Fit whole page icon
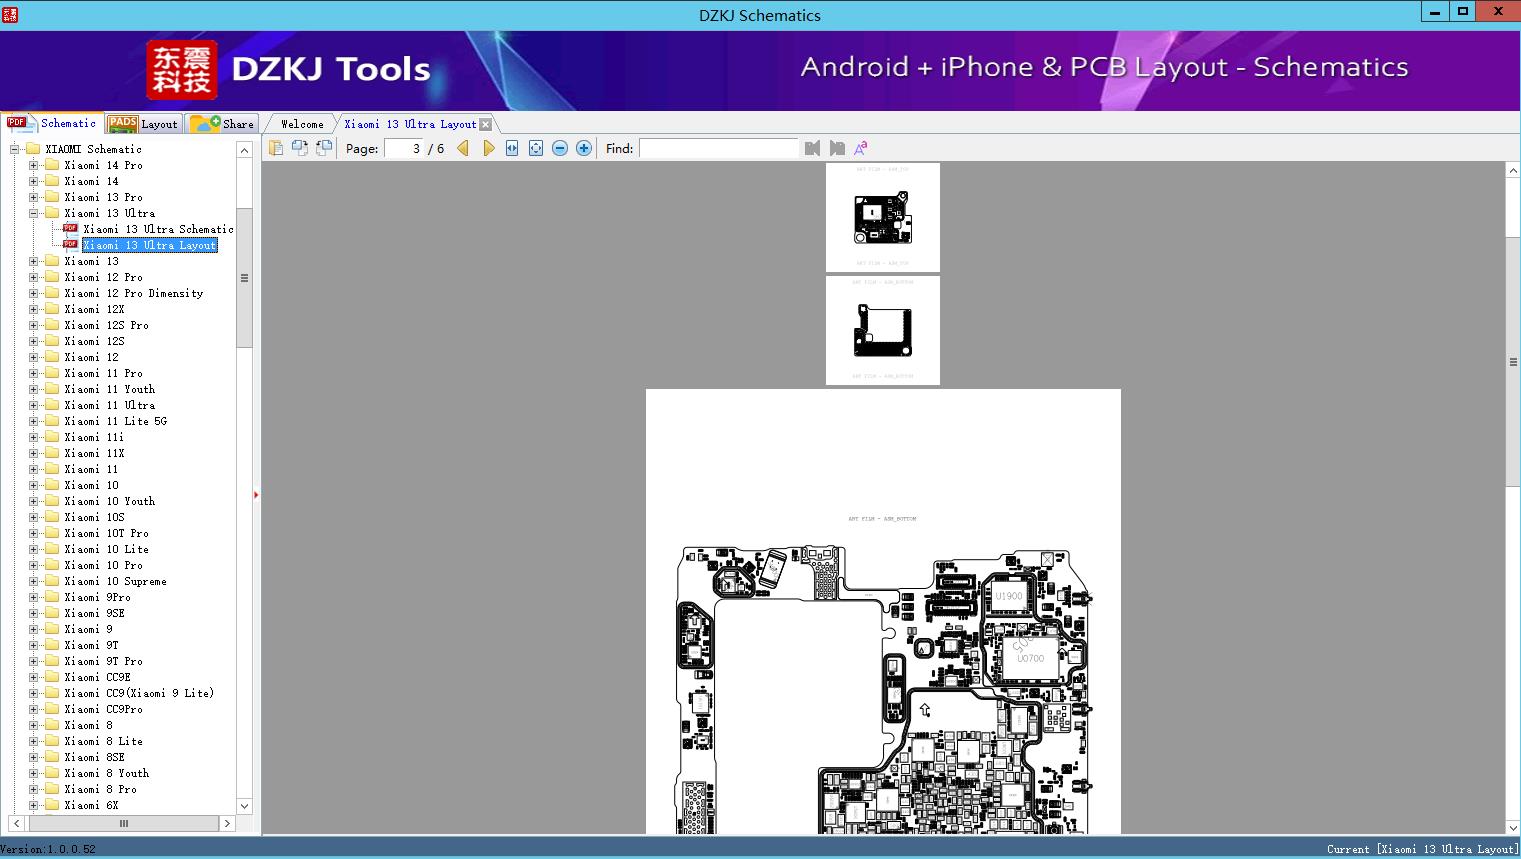 click(x=536, y=148)
